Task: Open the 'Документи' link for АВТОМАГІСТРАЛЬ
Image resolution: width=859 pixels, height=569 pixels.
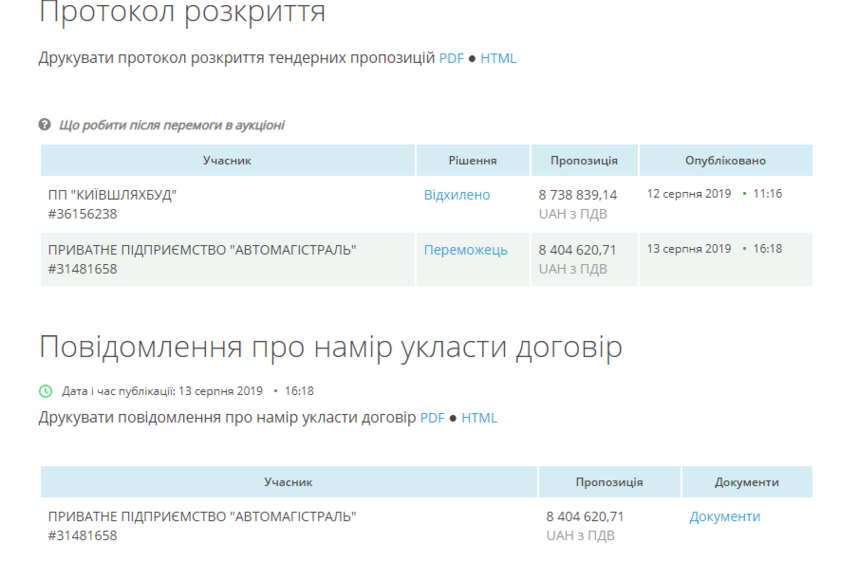Action: coord(724,517)
